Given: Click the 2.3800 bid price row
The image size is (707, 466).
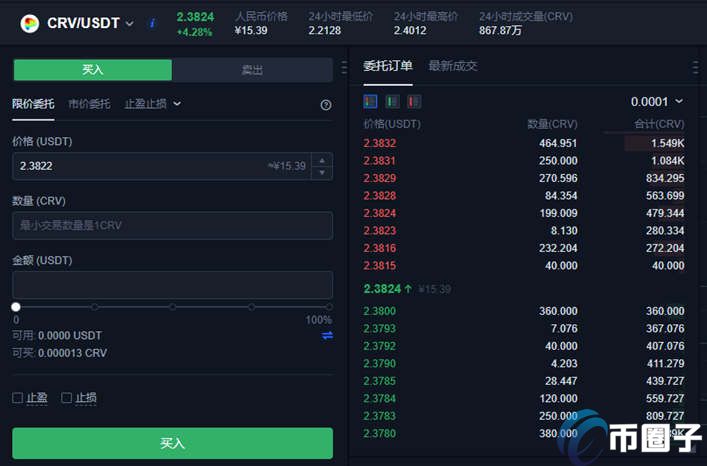Looking at the screenshot, I should coord(524,311).
